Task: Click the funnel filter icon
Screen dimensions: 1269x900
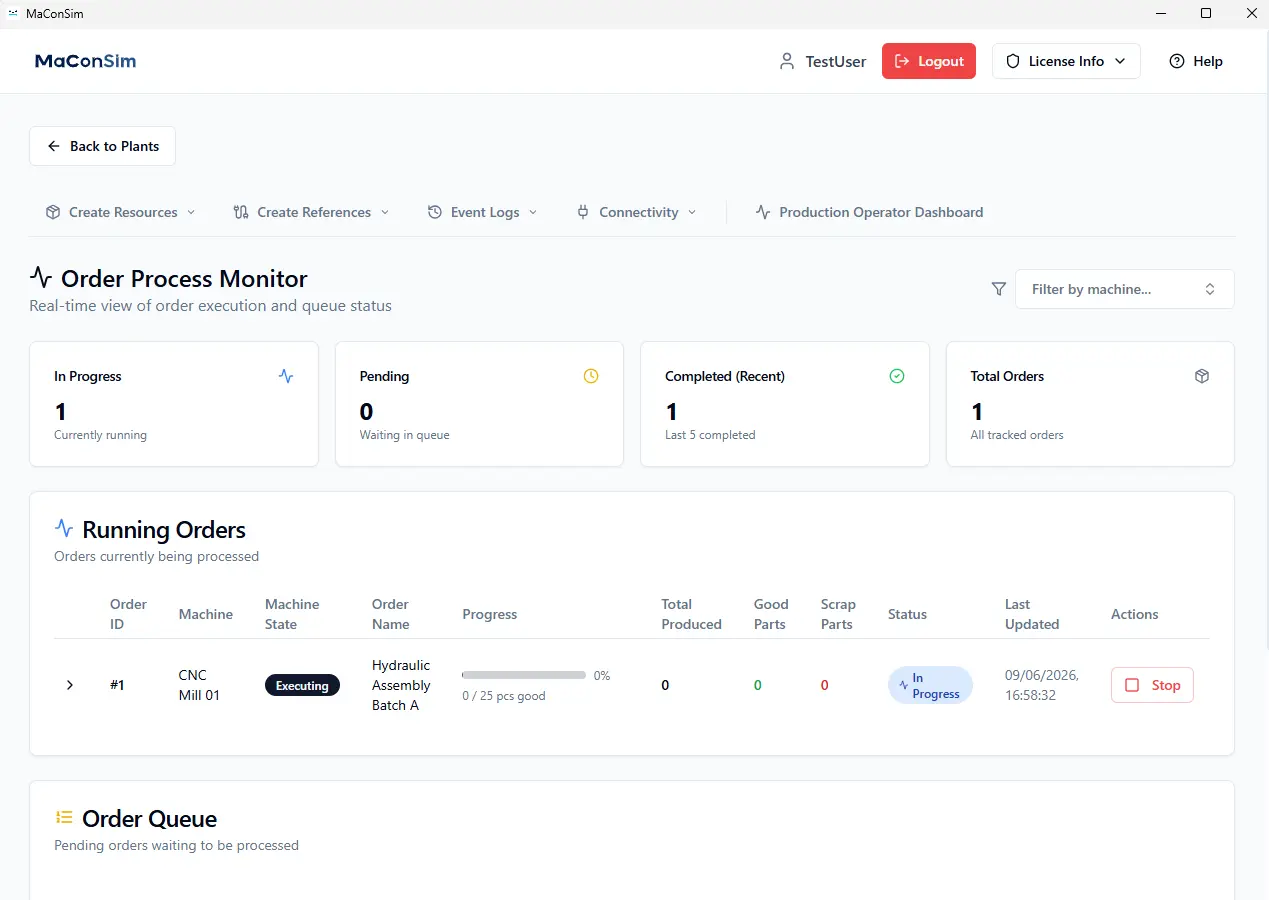Action: click(x=998, y=289)
